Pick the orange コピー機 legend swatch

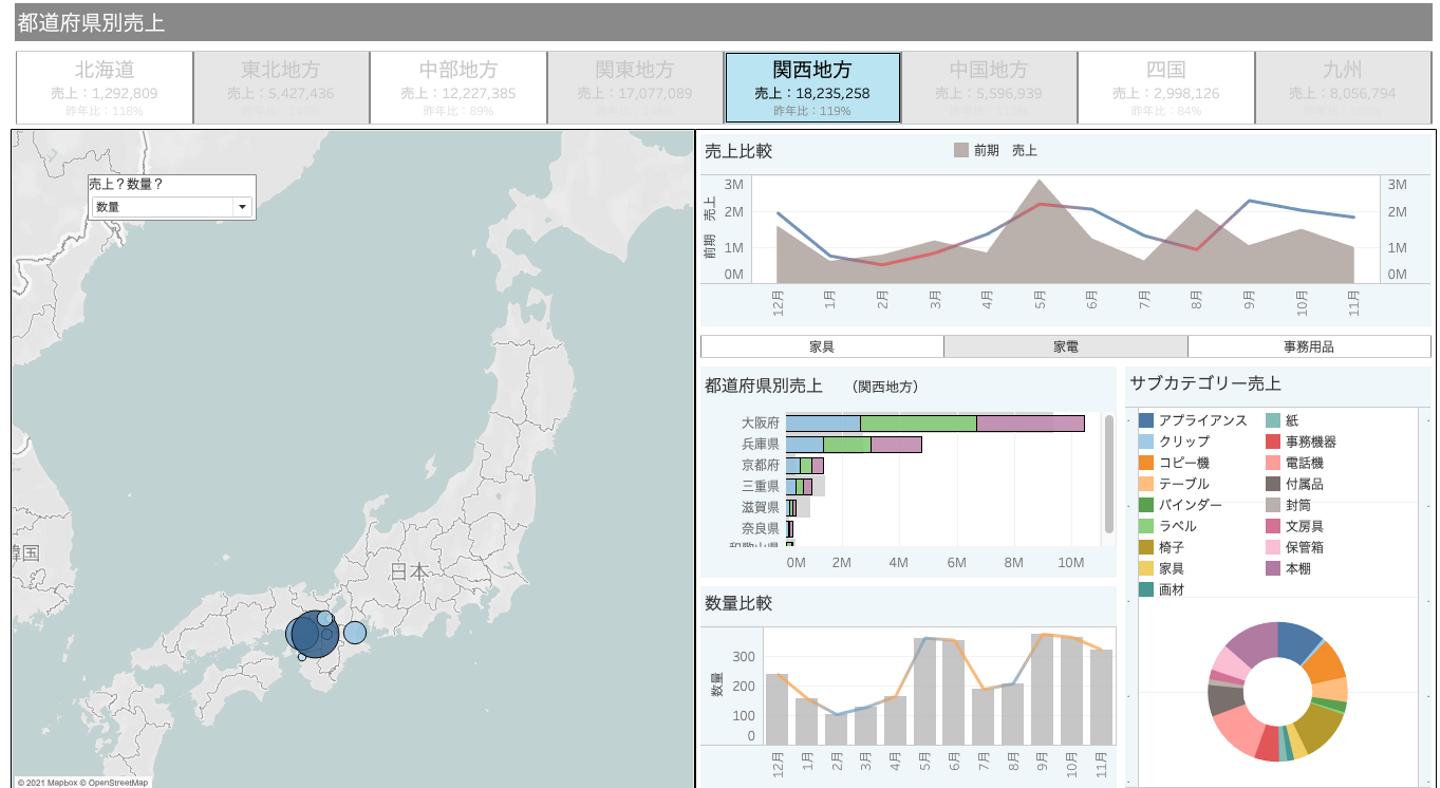(1146, 463)
